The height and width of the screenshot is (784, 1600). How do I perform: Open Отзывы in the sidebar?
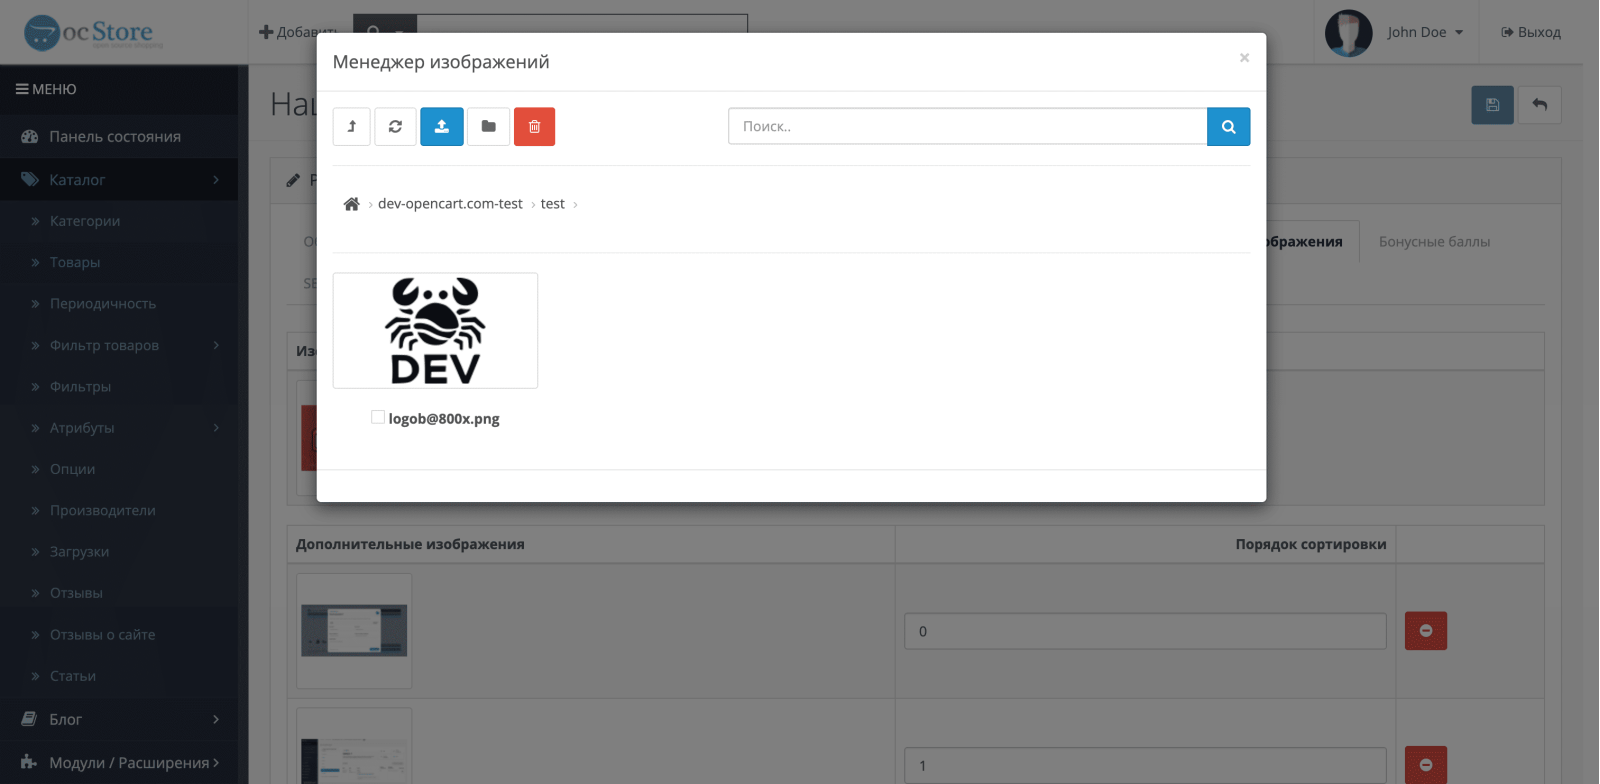(77, 593)
